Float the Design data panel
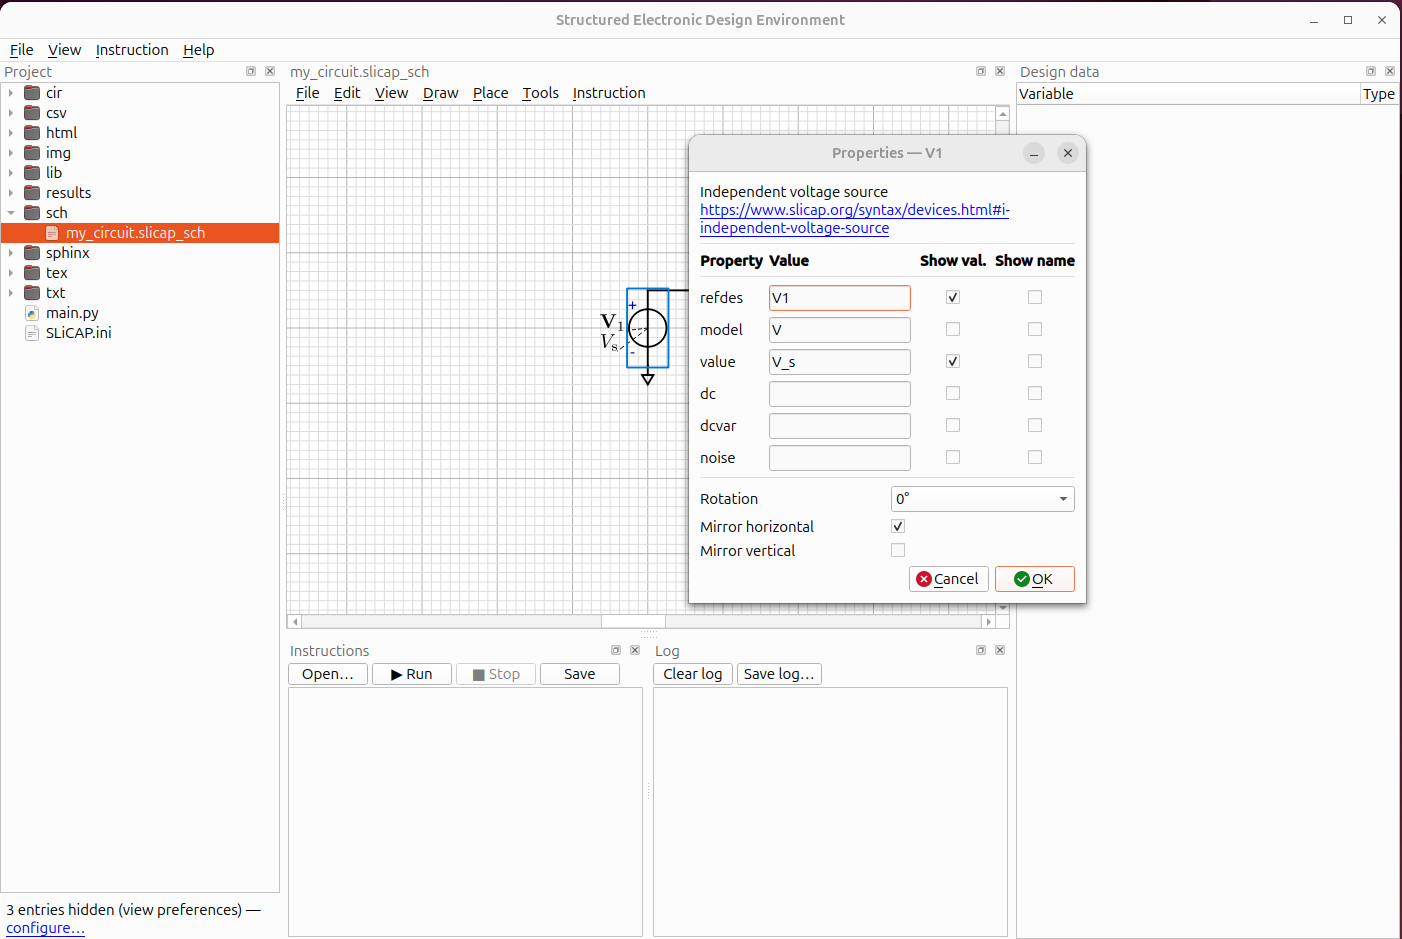The width and height of the screenshot is (1402, 939). click(1371, 71)
